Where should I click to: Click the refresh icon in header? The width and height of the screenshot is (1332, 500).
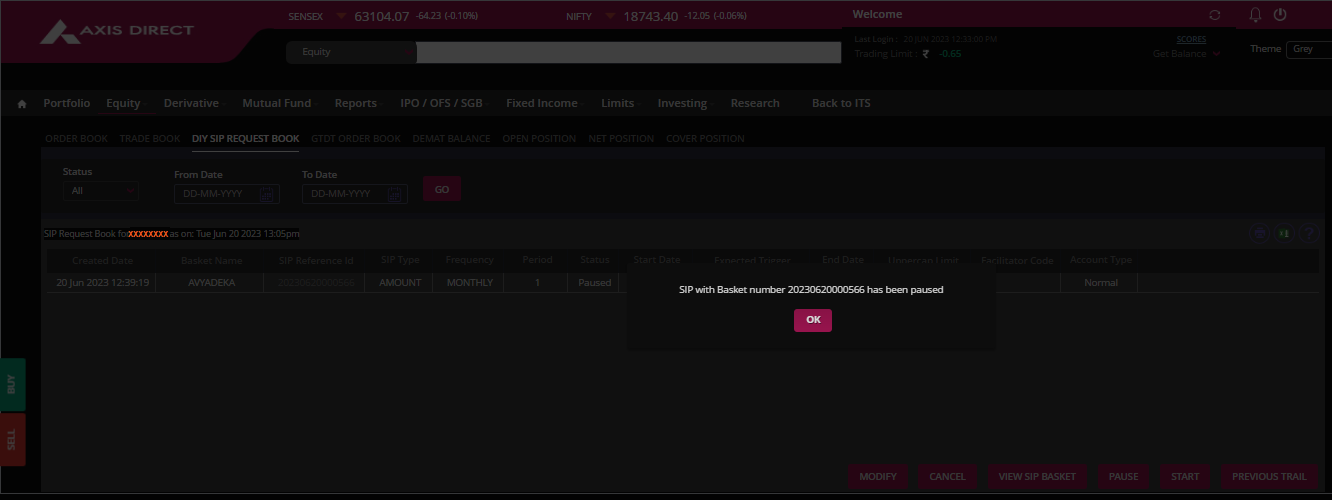(1214, 16)
